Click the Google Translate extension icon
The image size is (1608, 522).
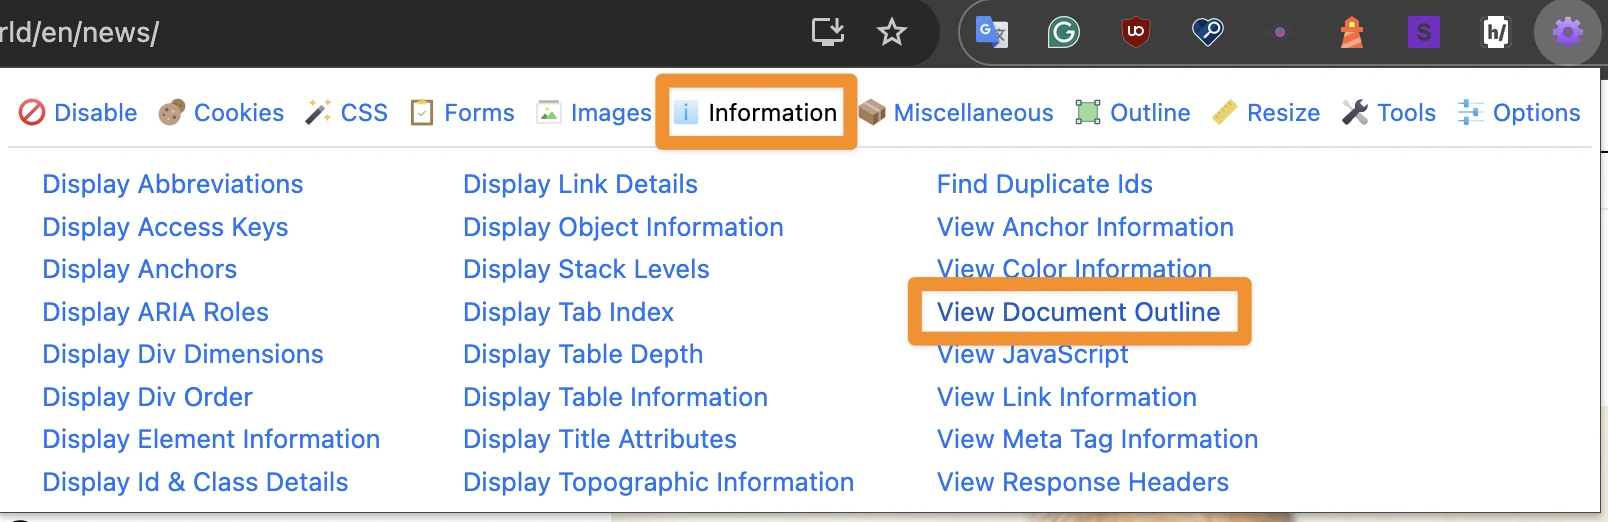(x=991, y=33)
